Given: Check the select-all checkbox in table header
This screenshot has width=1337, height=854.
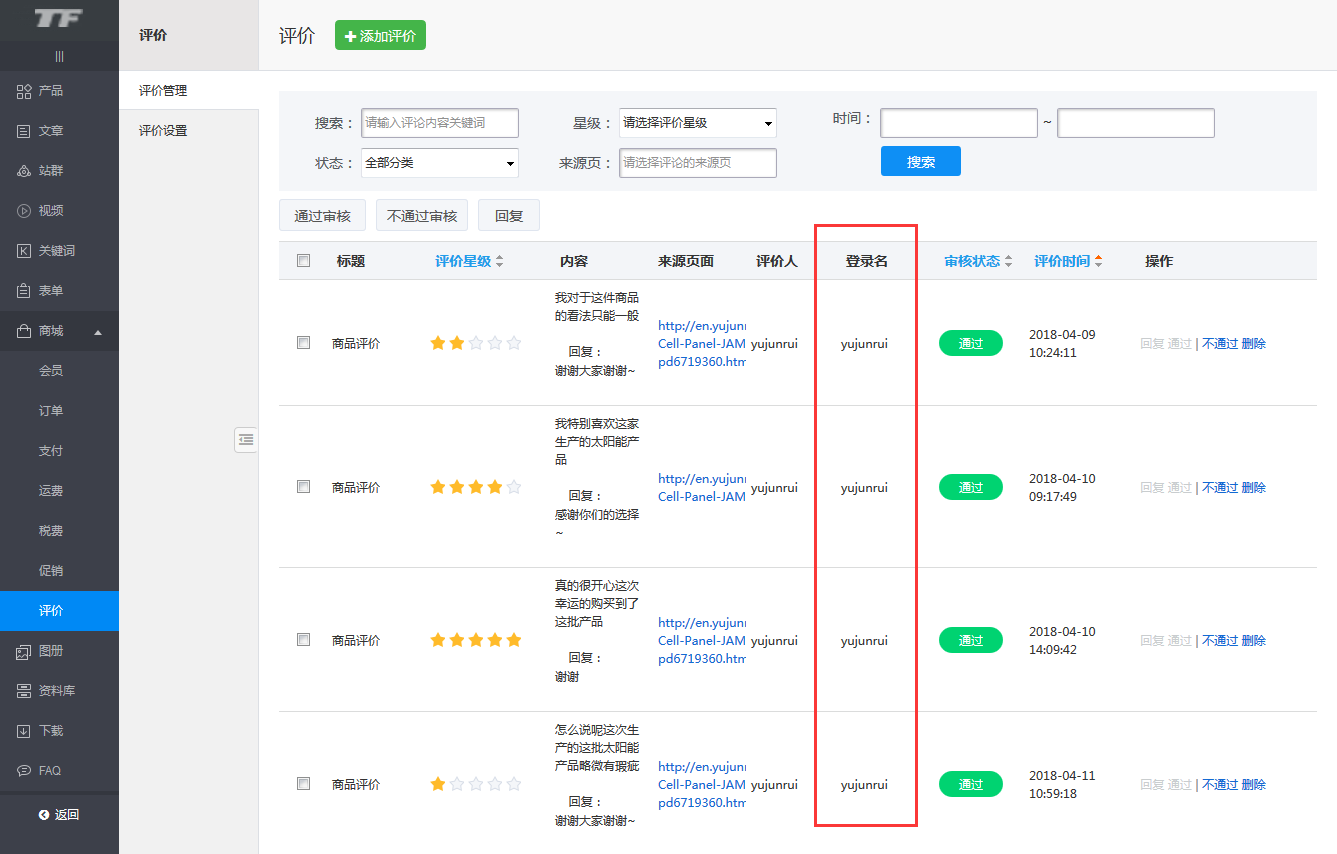Looking at the screenshot, I should point(304,261).
